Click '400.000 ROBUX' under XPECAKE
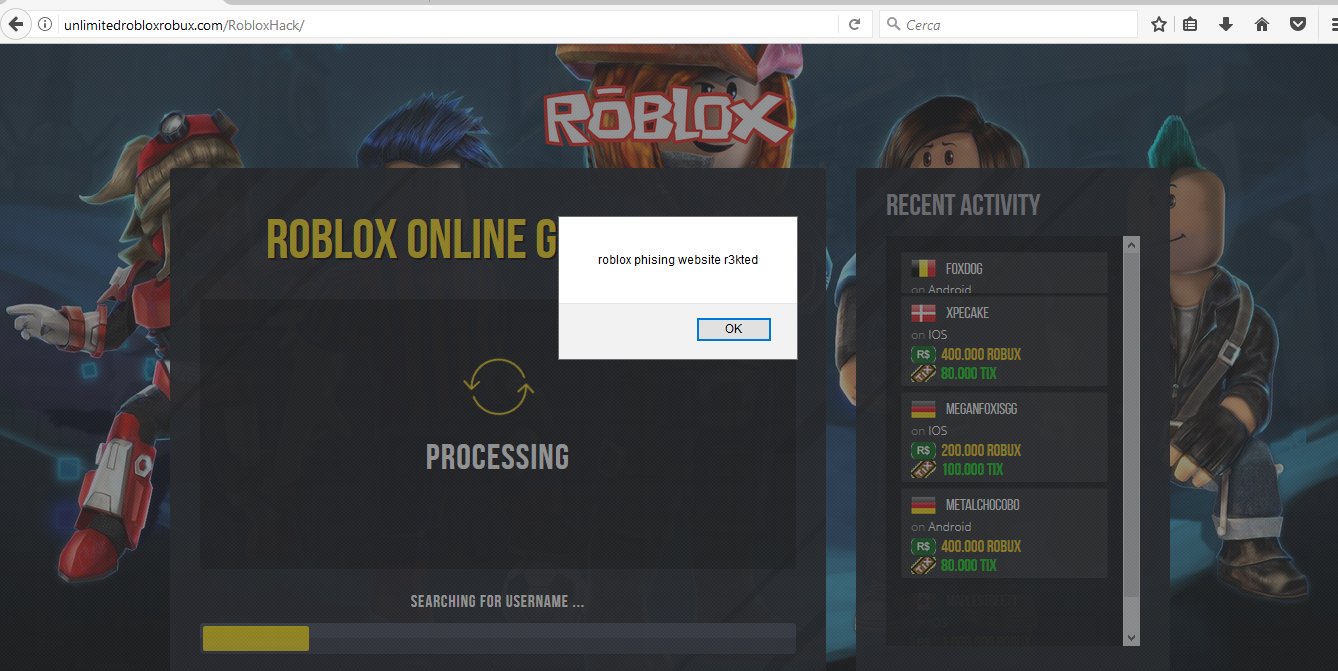The image size is (1338, 671). [981, 354]
